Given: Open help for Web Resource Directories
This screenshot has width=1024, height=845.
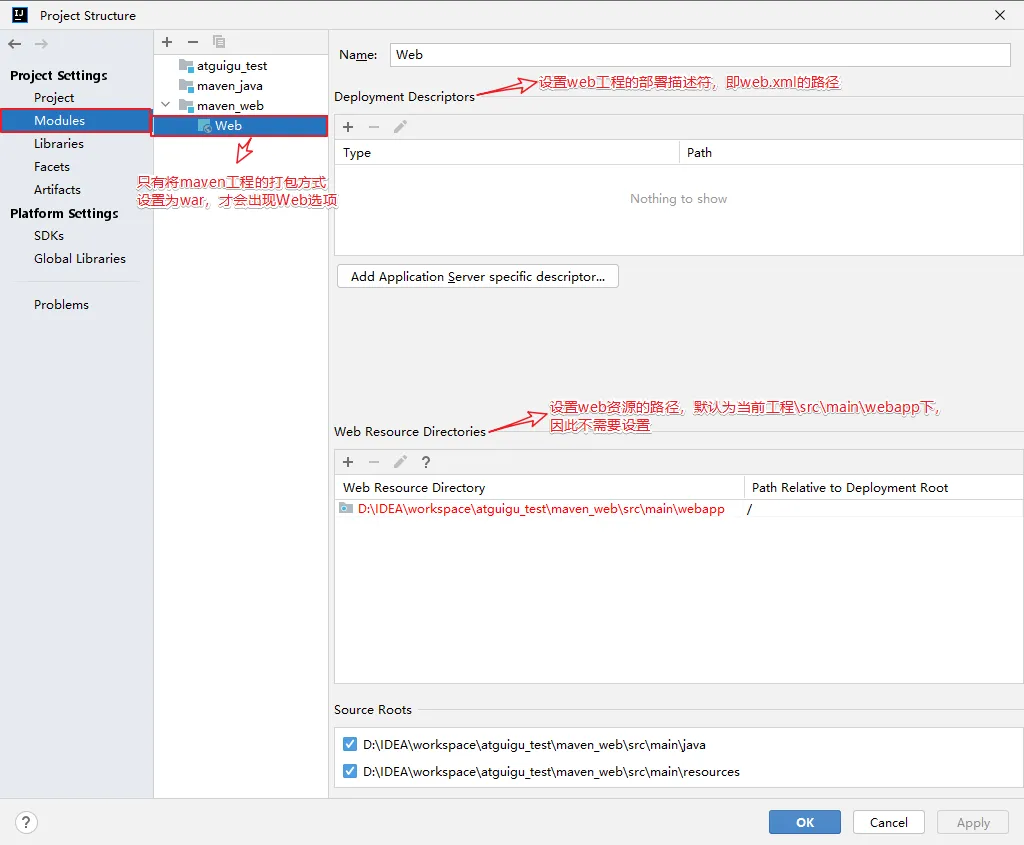Looking at the screenshot, I should point(426,462).
